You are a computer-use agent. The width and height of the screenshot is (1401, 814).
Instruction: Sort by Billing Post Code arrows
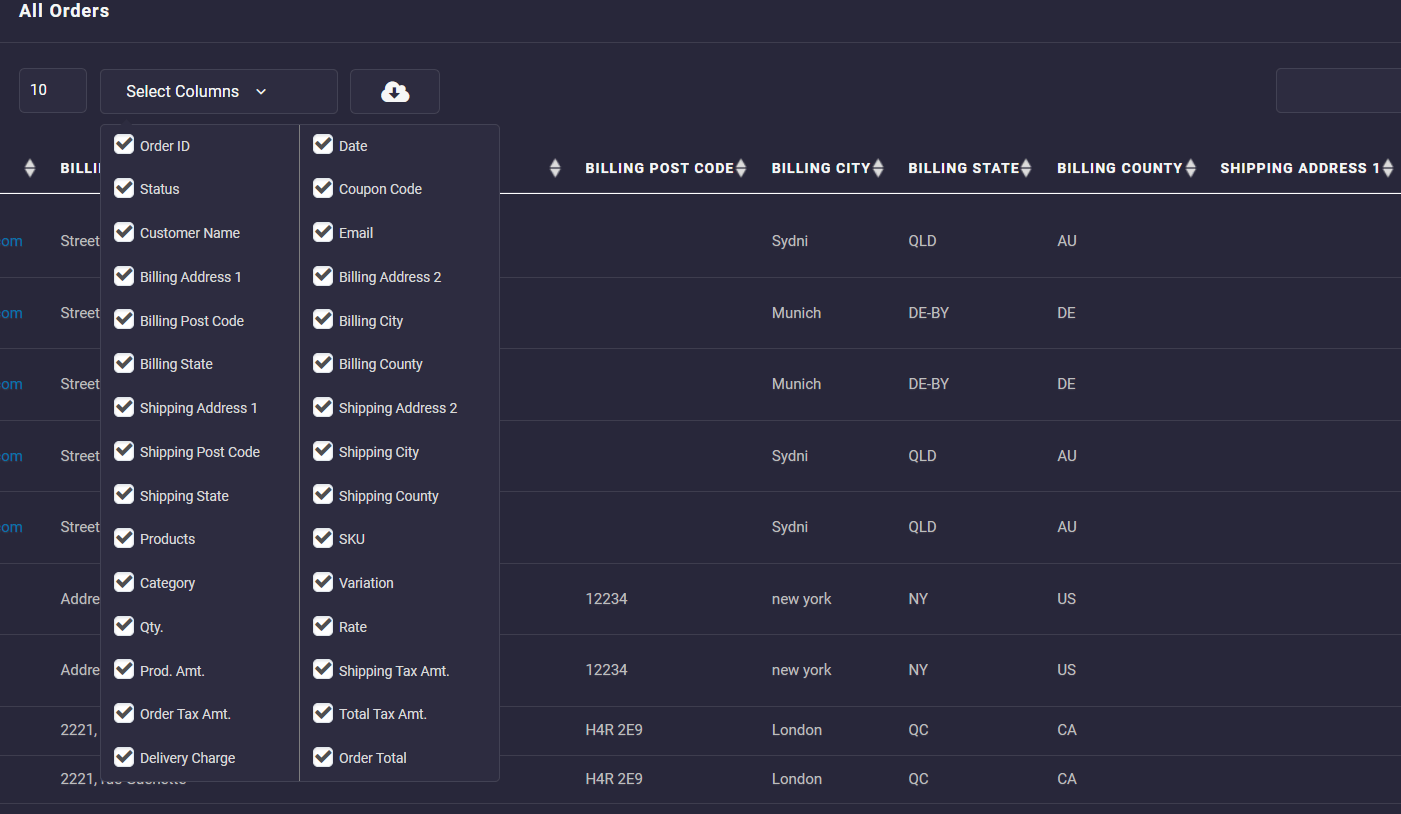tap(741, 169)
